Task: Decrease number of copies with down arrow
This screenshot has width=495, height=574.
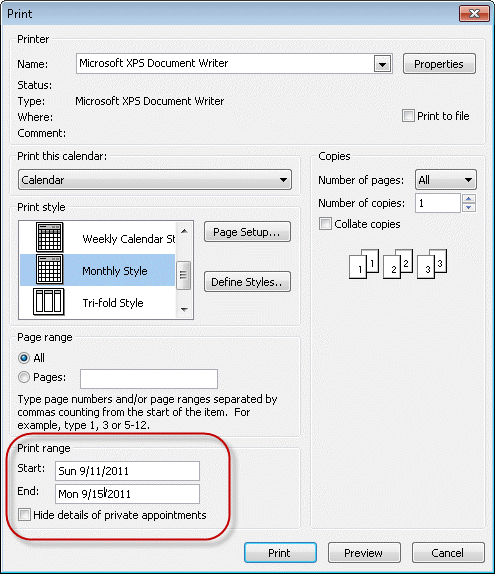Action: coord(469,208)
